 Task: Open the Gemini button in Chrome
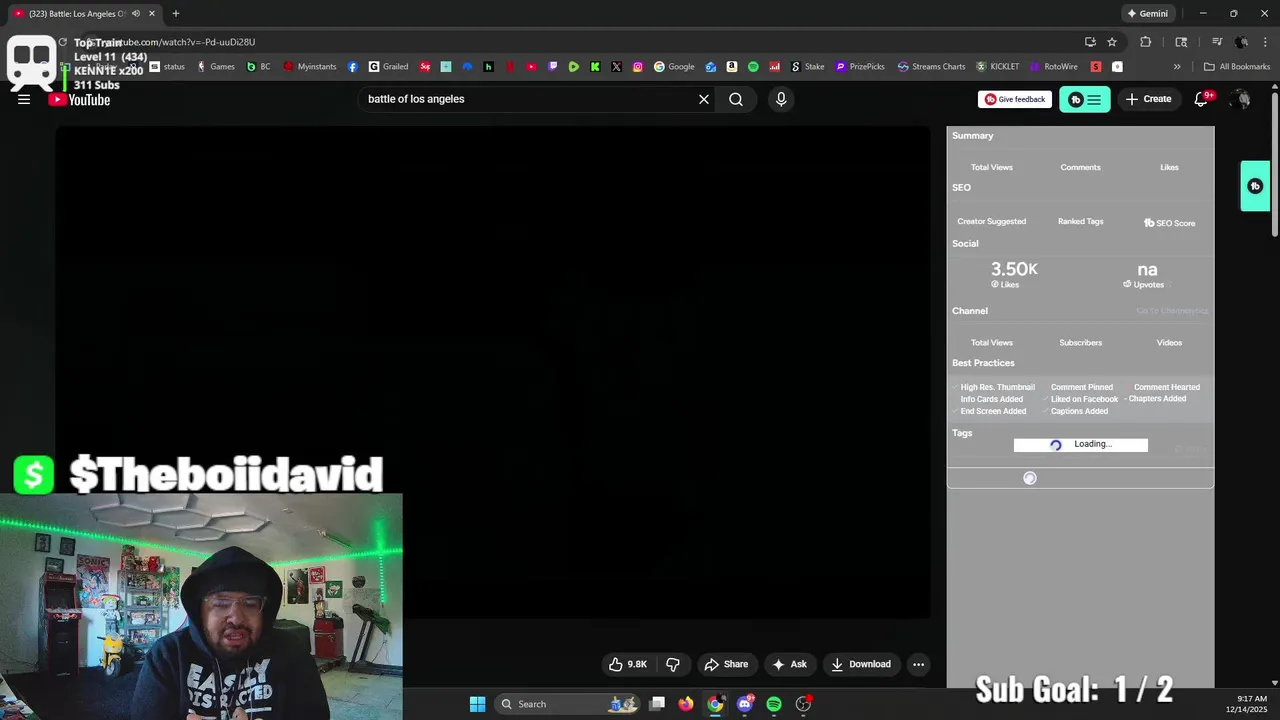pos(1147,13)
